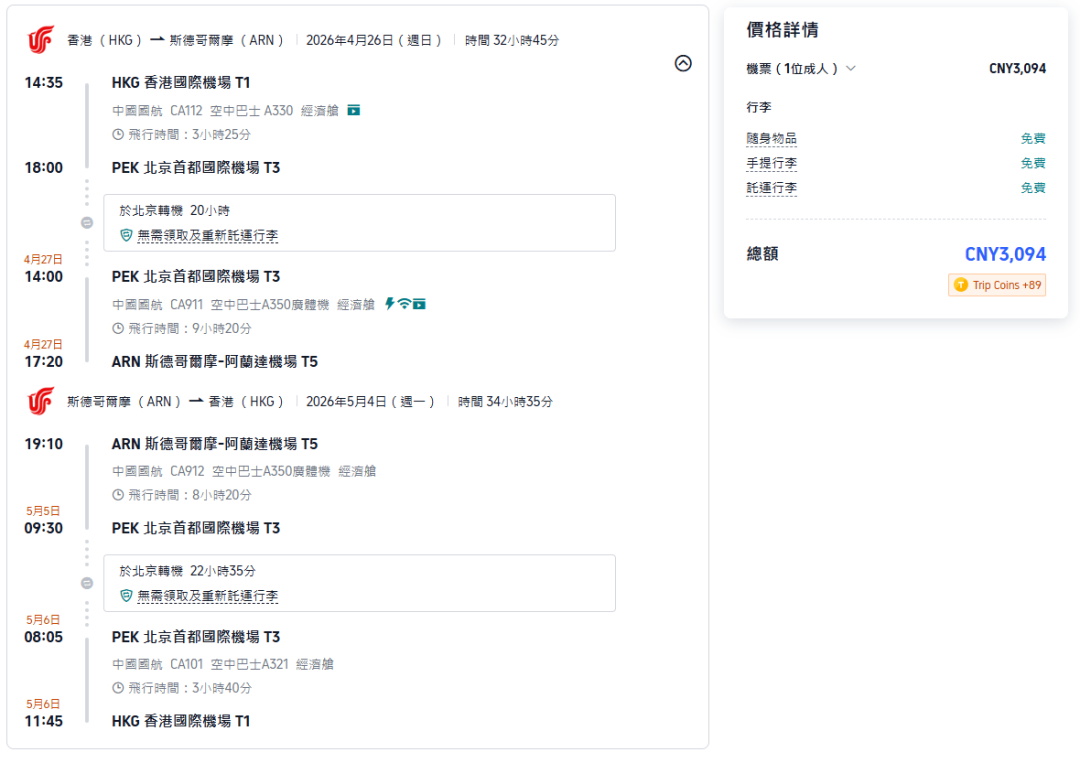
Task: Collapse the second Beijing transfer timeline node
Action: pos(87,583)
